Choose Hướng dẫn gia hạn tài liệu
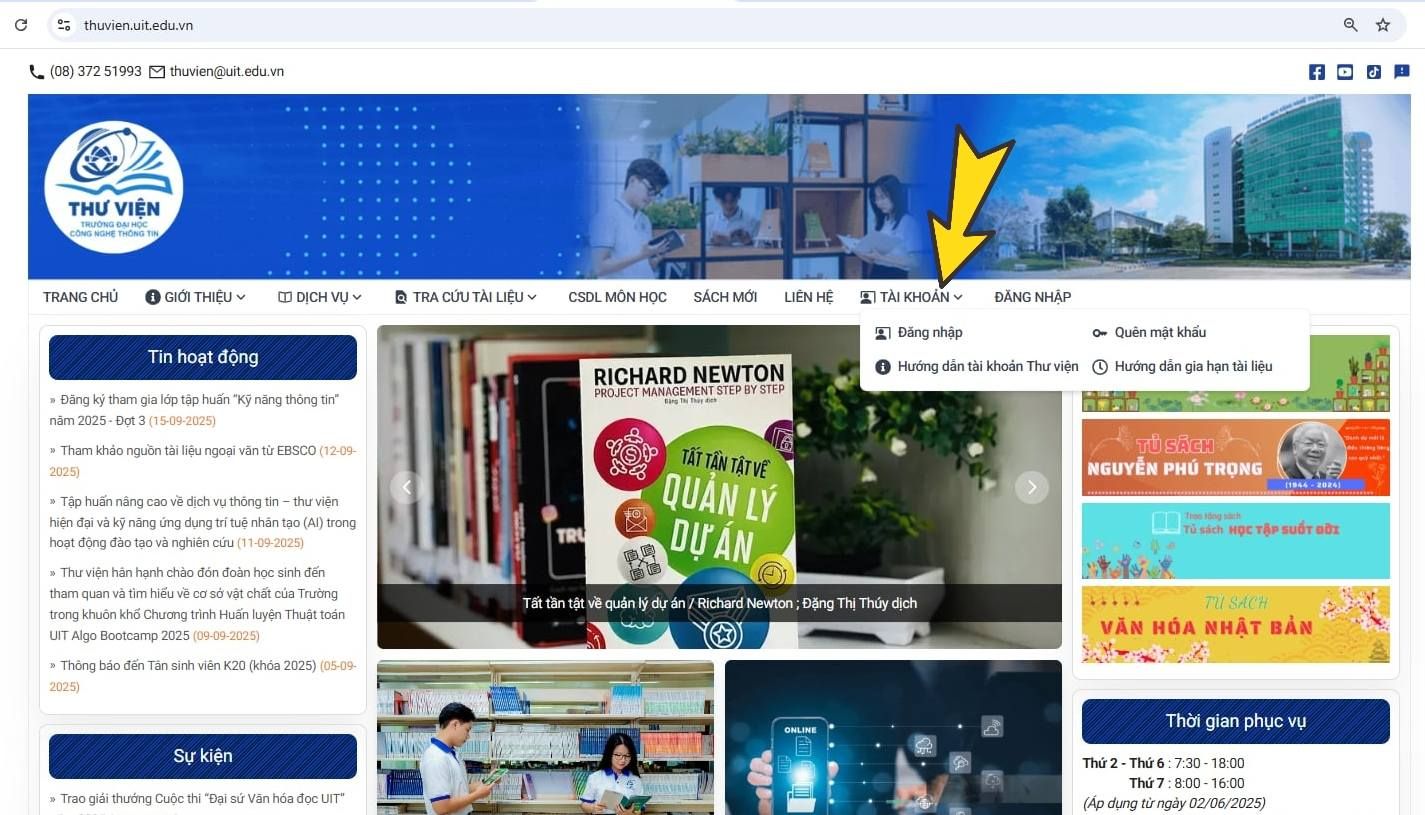Screen dimensions: 1425x815 (x=1193, y=367)
